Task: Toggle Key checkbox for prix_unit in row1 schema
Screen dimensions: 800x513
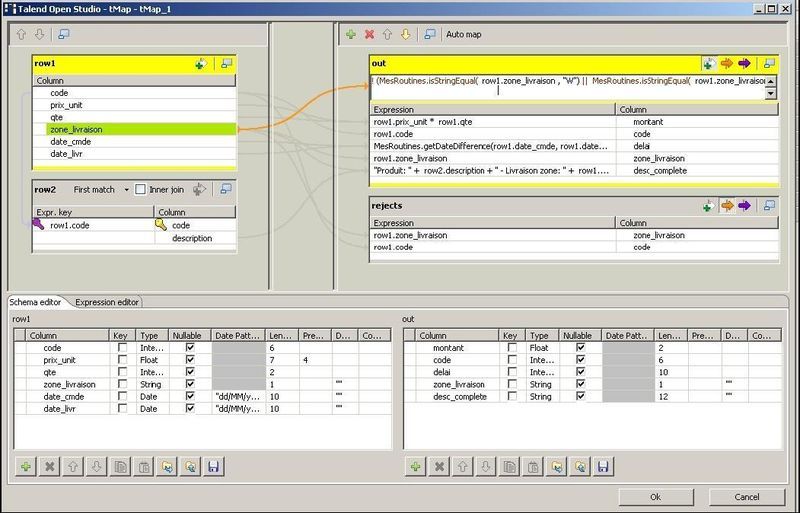Action: point(122,358)
